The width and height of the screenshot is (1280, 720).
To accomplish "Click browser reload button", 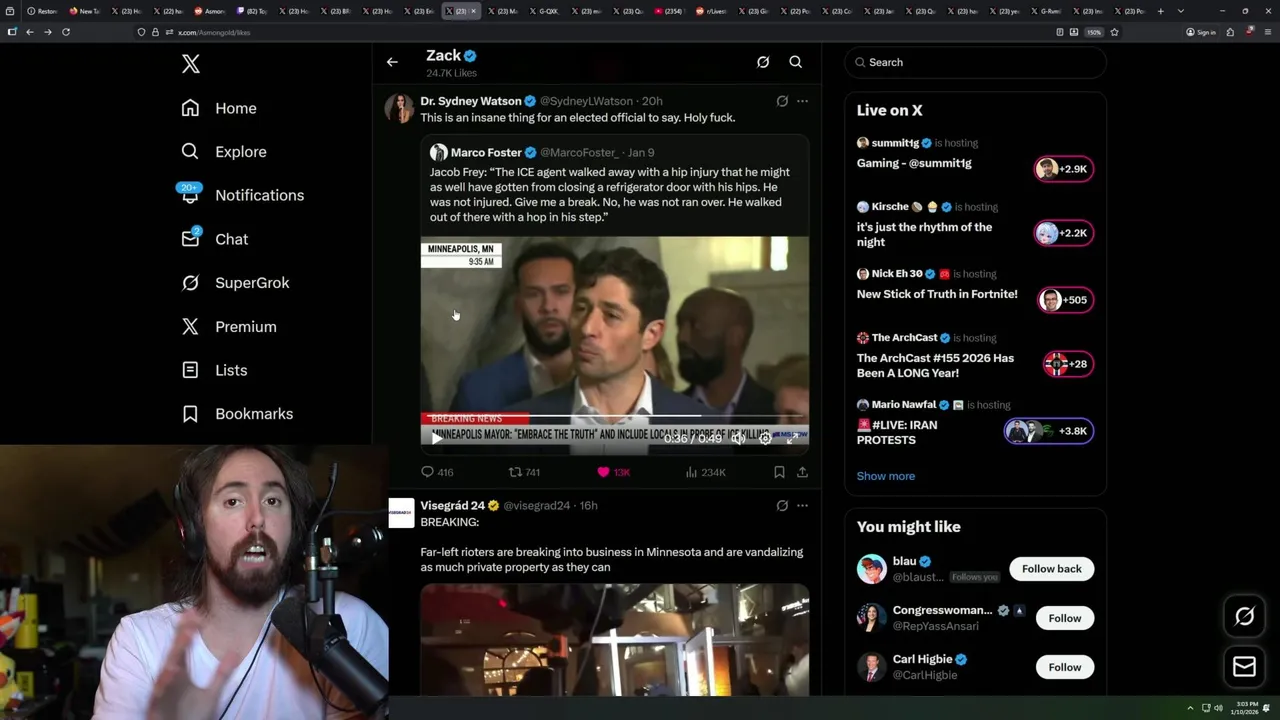I will [x=66, y=32].
